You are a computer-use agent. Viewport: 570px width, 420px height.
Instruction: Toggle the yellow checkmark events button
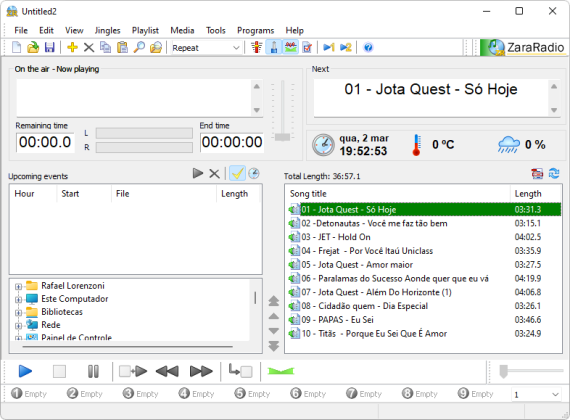click(237, 173)
